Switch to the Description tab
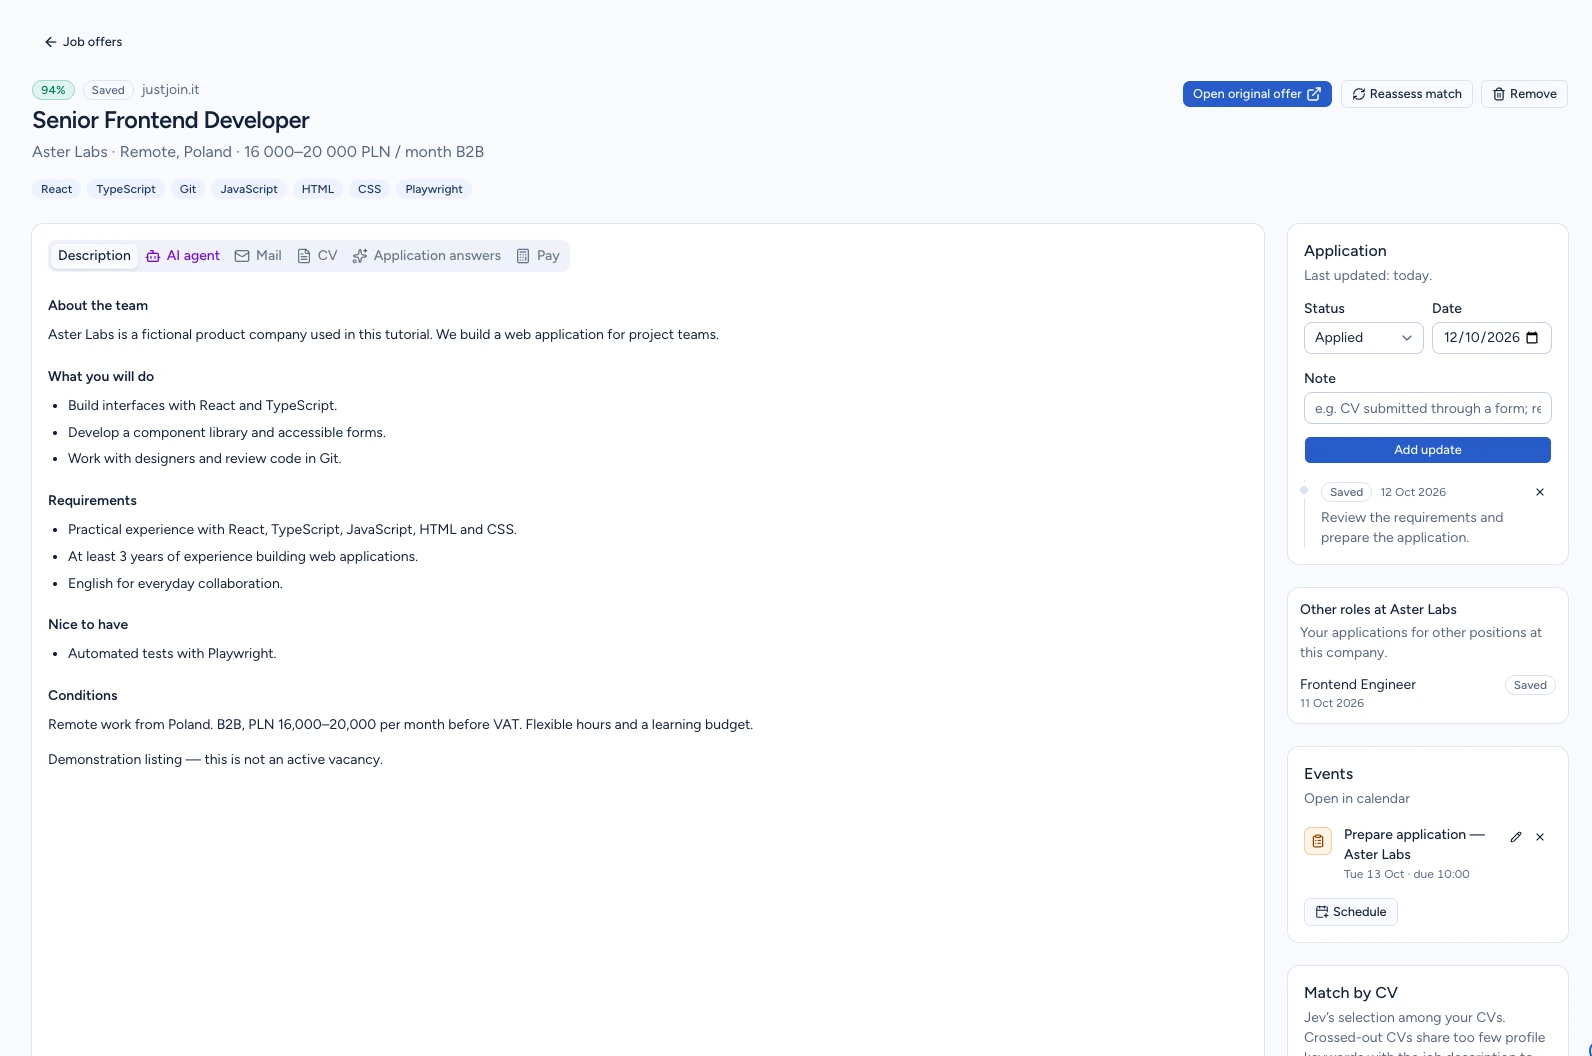 coord(94,256)
